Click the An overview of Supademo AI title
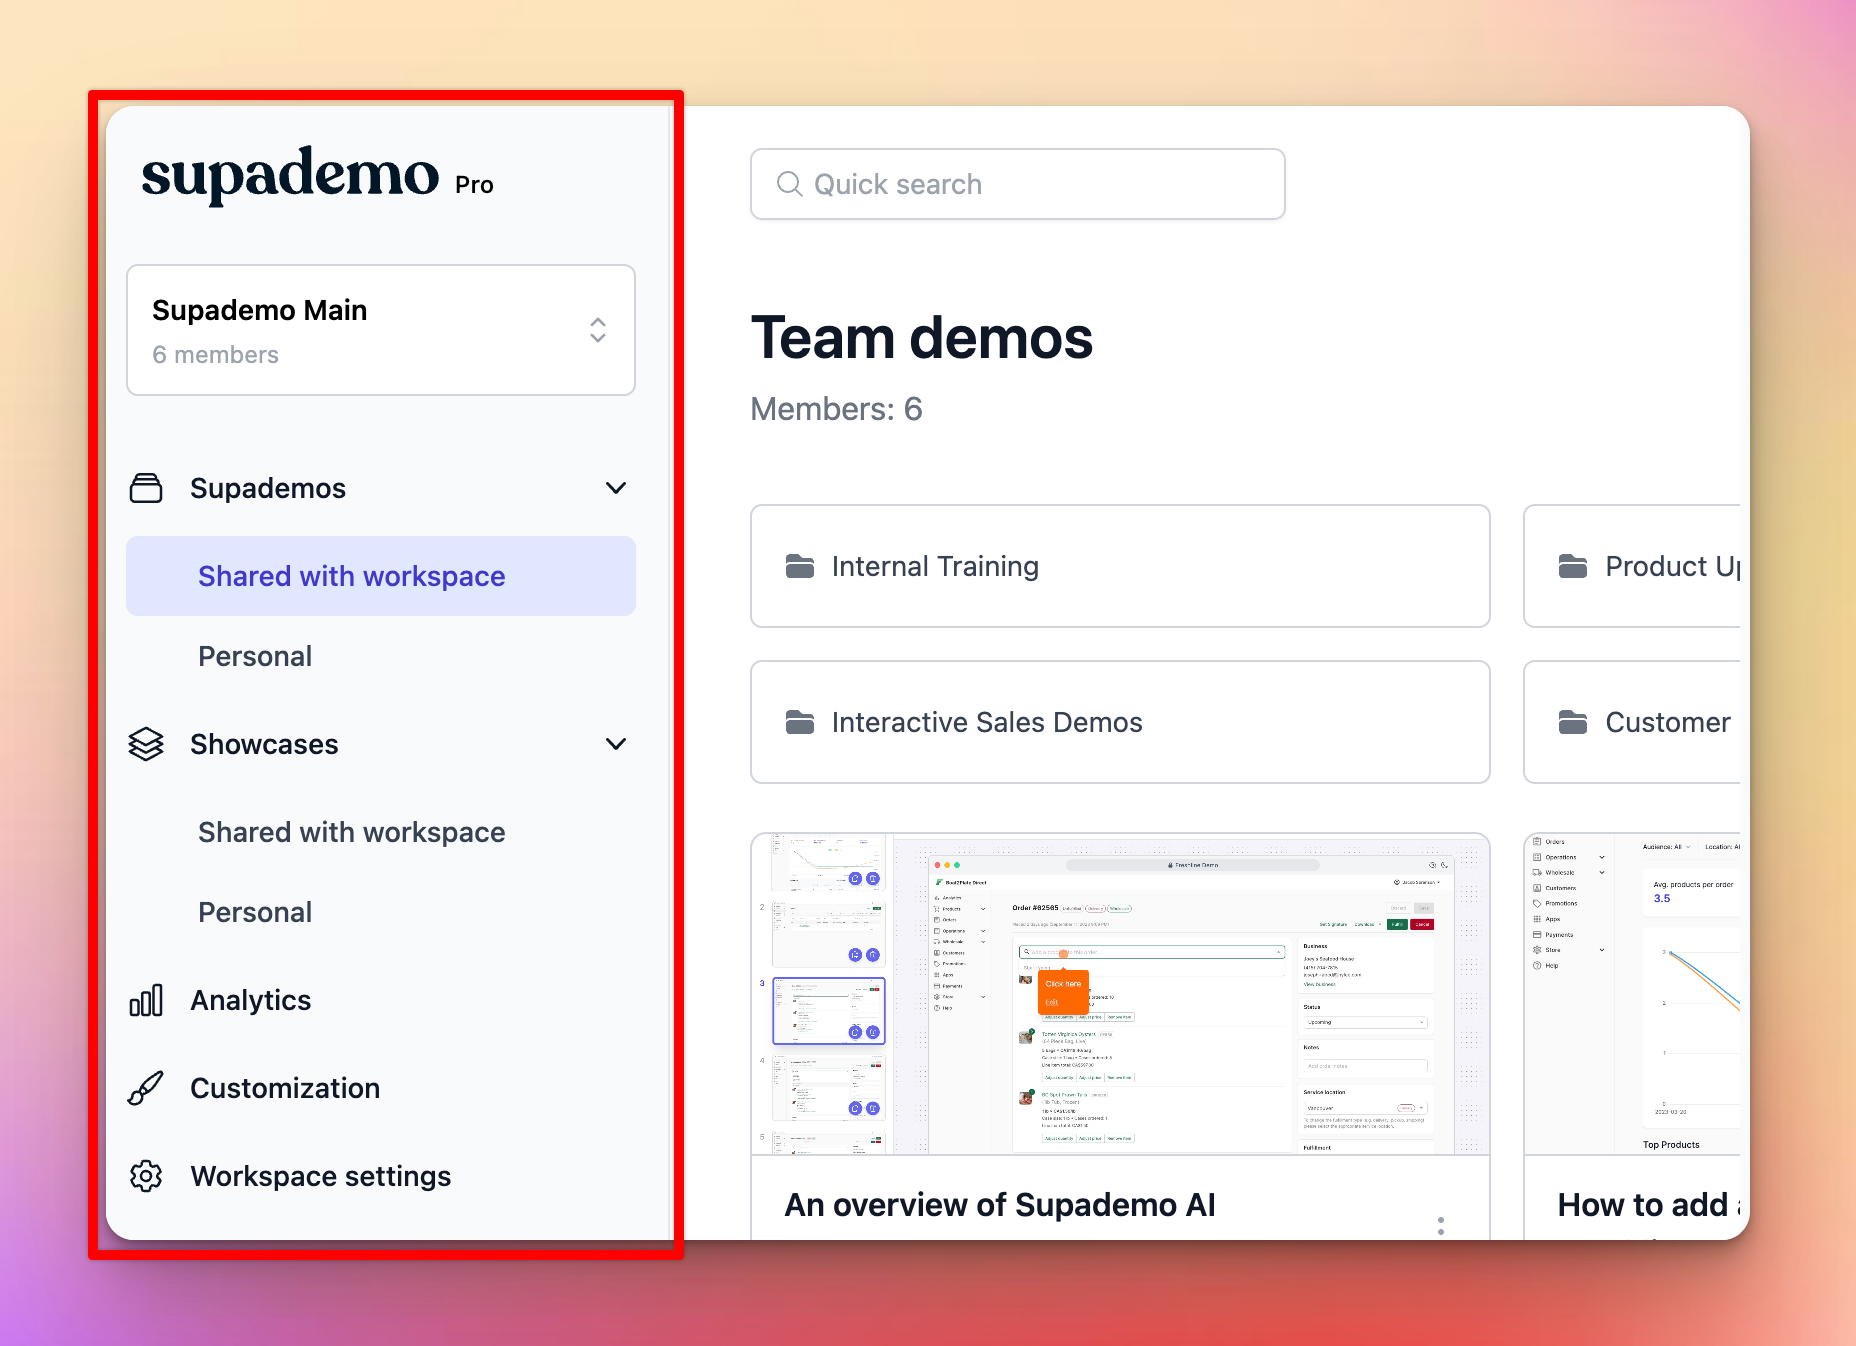Image resolution: width=1856 pixels, height=1346 pixels. 1000,1205
